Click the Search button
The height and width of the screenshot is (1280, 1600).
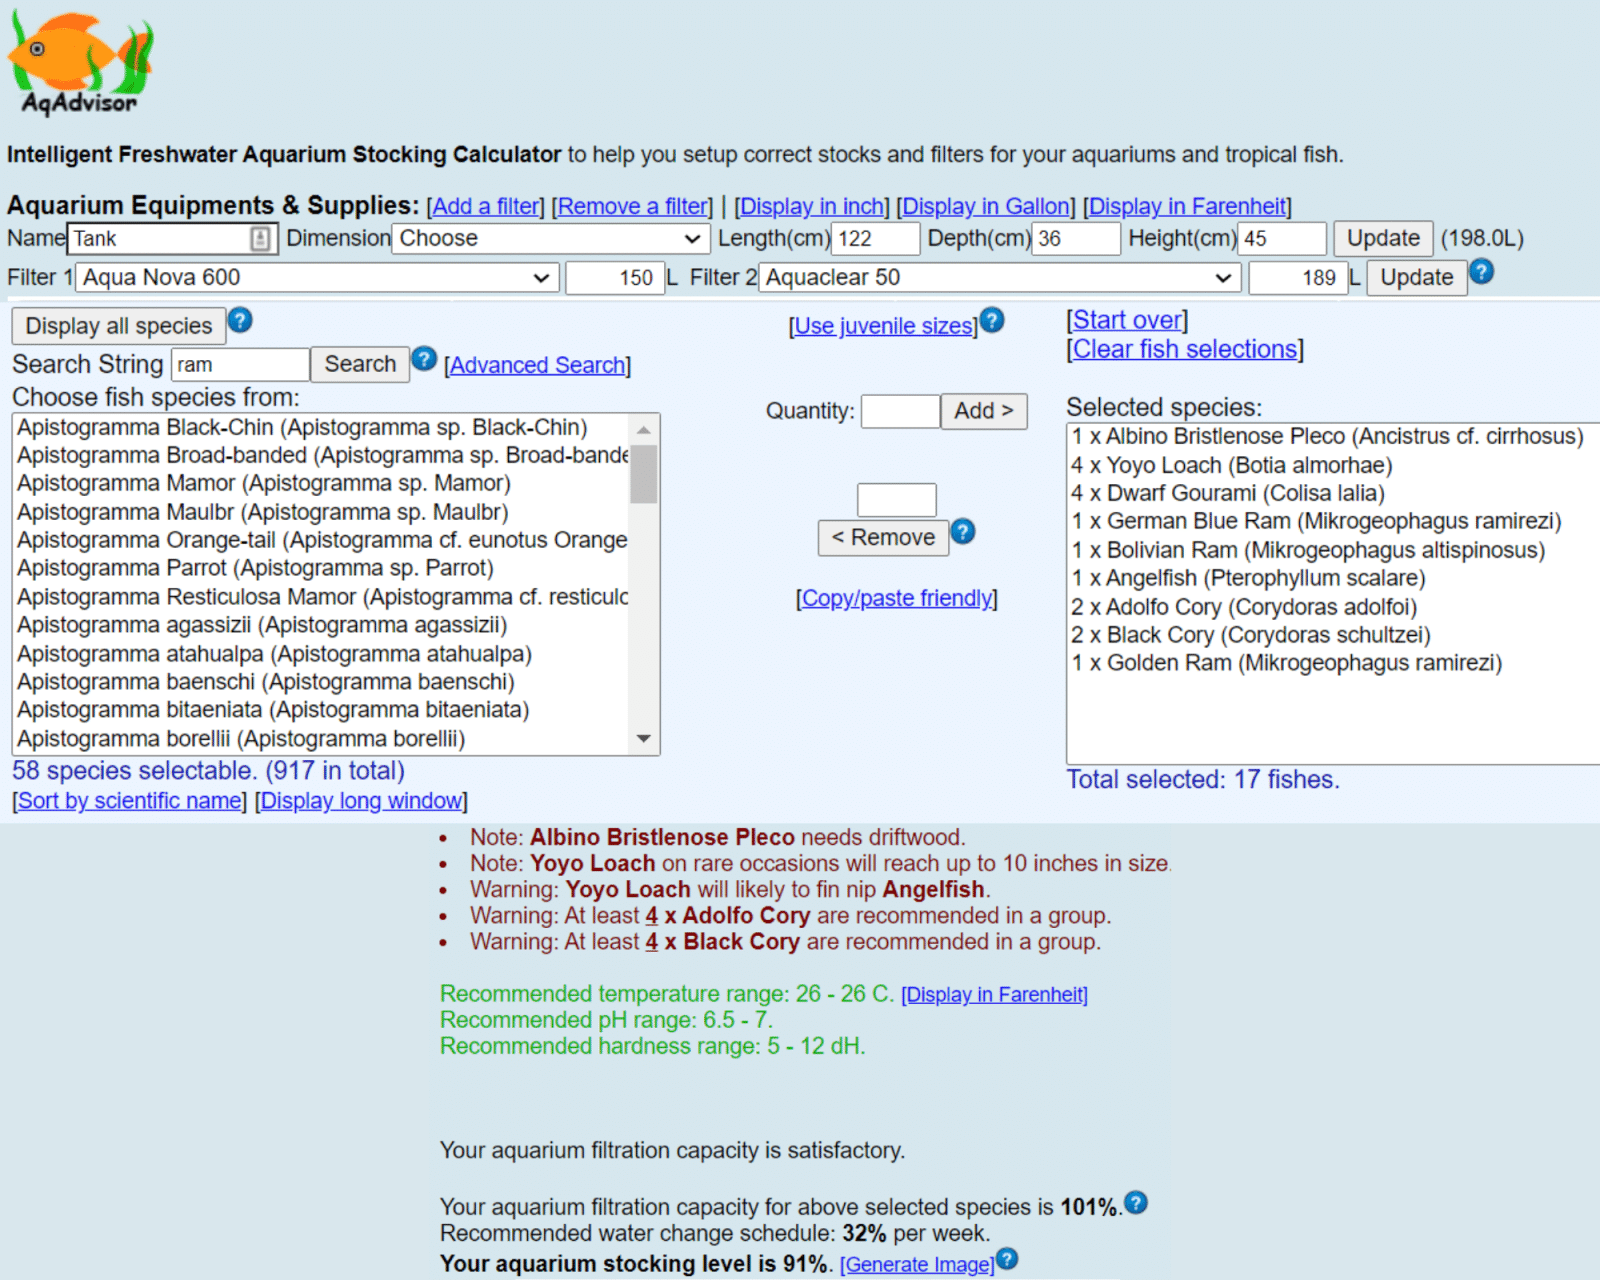point(360,364)
